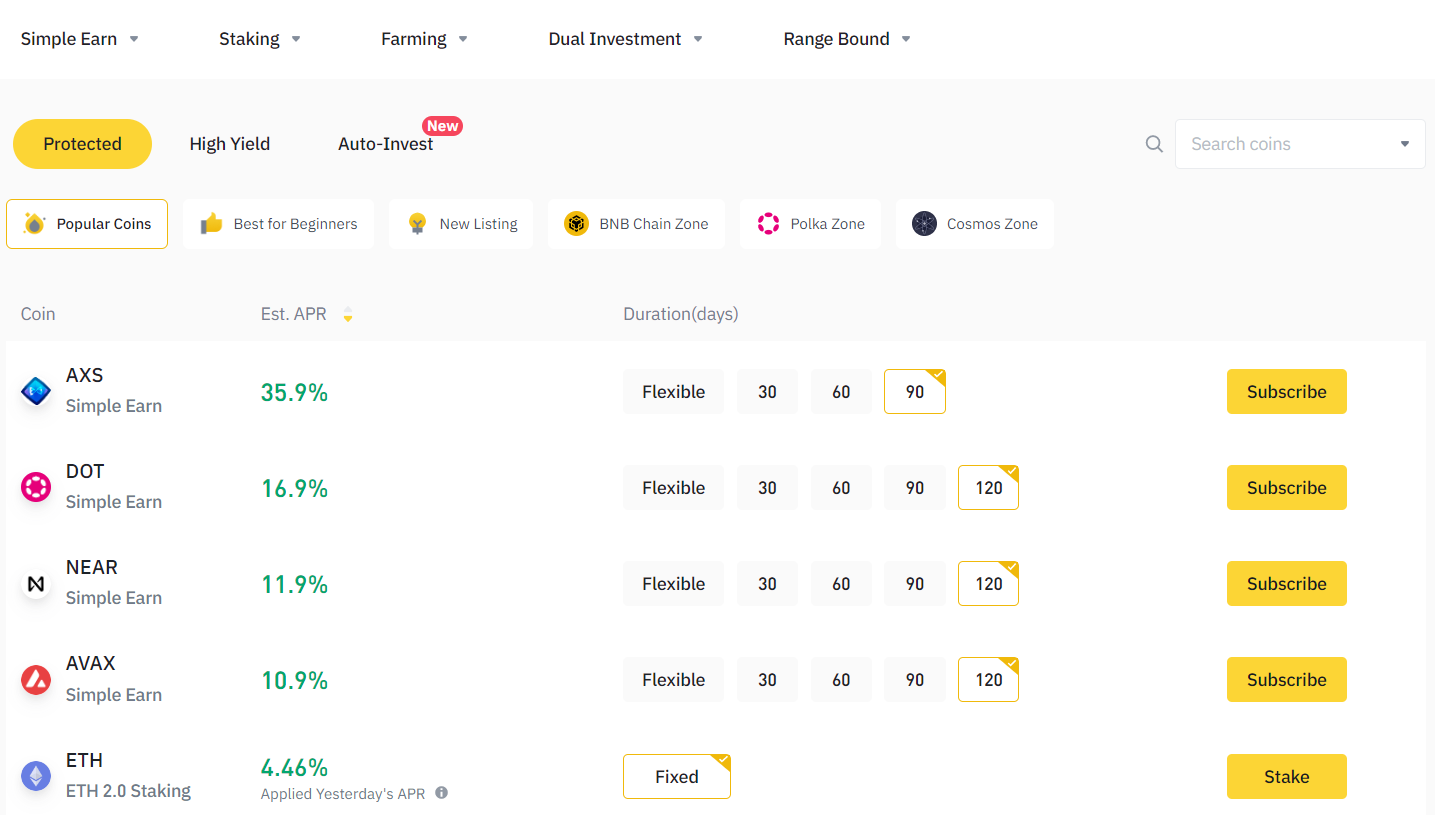
Task: Open the Dual Investment dropdown
Action: [x=625, y=39]
